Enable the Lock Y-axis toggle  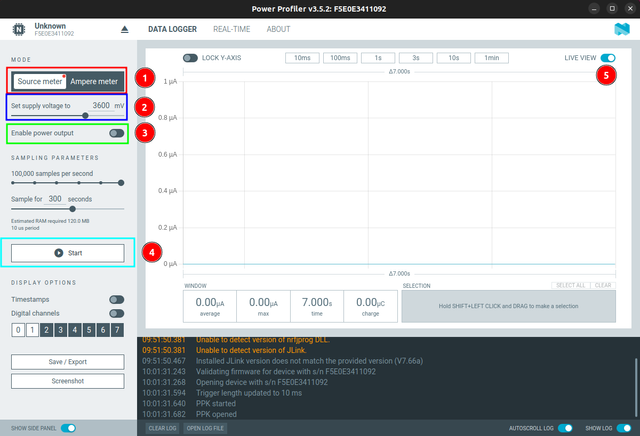click(190, 58)
